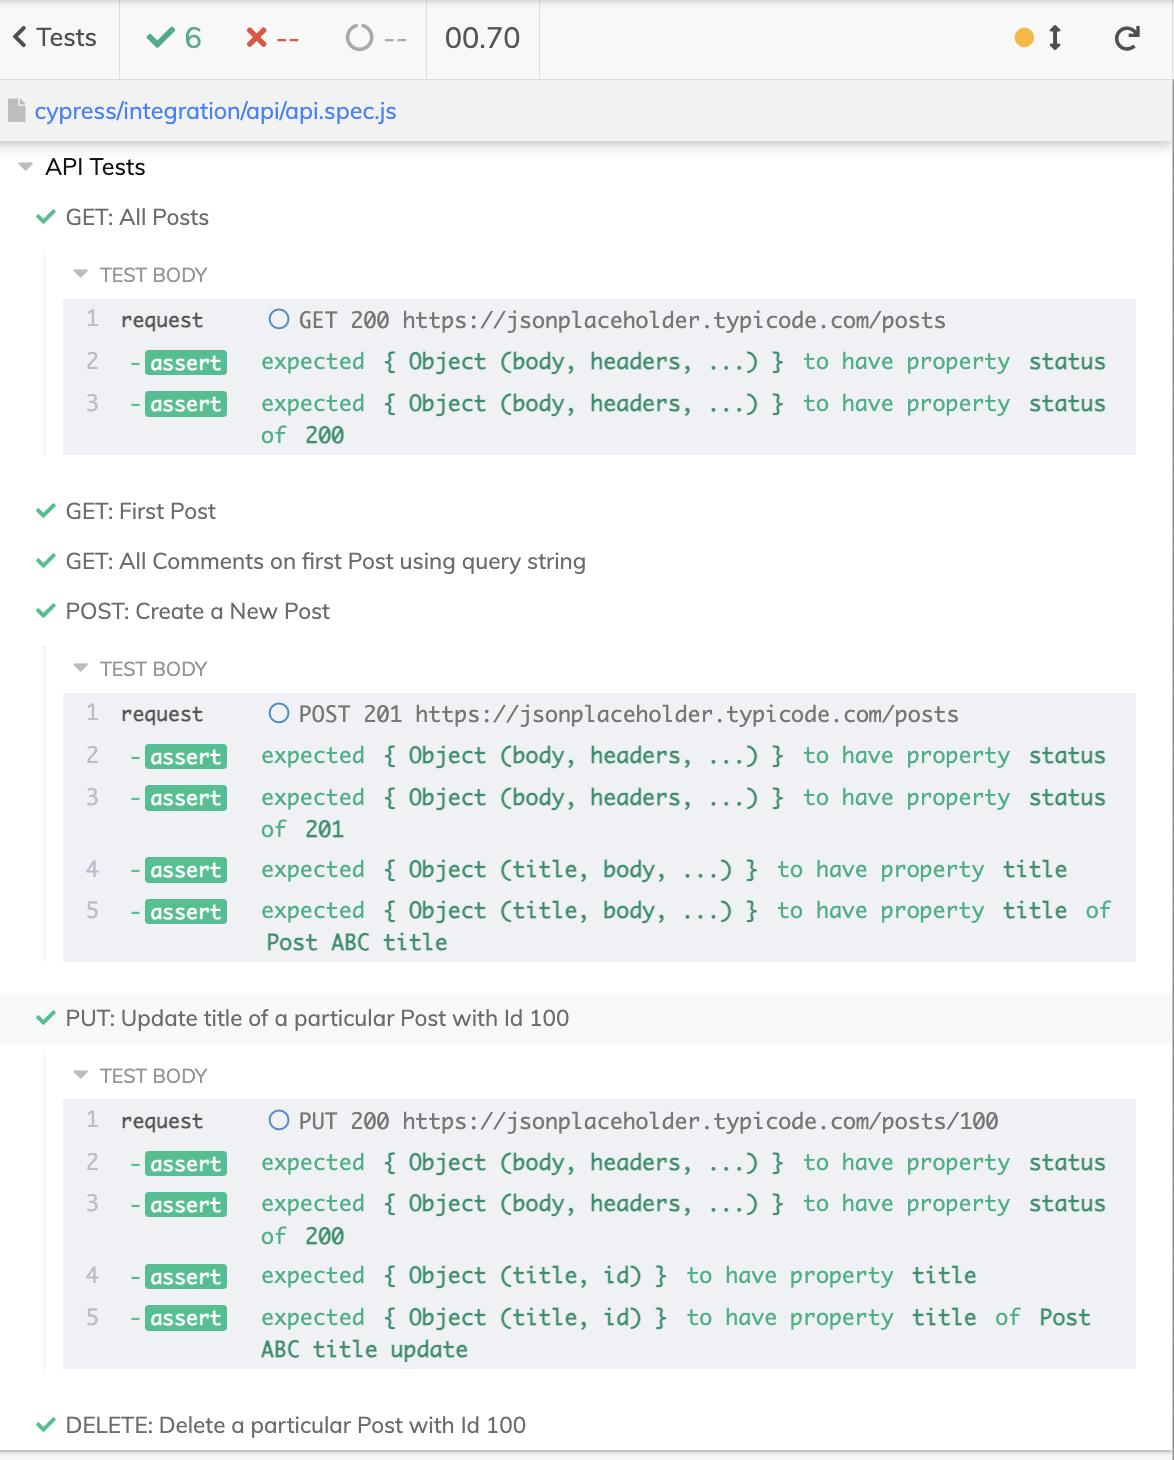Select the GET 200 request command row
Image resolution: width=1174 pixels, height=1460 pixels.
tap(600, 320)
